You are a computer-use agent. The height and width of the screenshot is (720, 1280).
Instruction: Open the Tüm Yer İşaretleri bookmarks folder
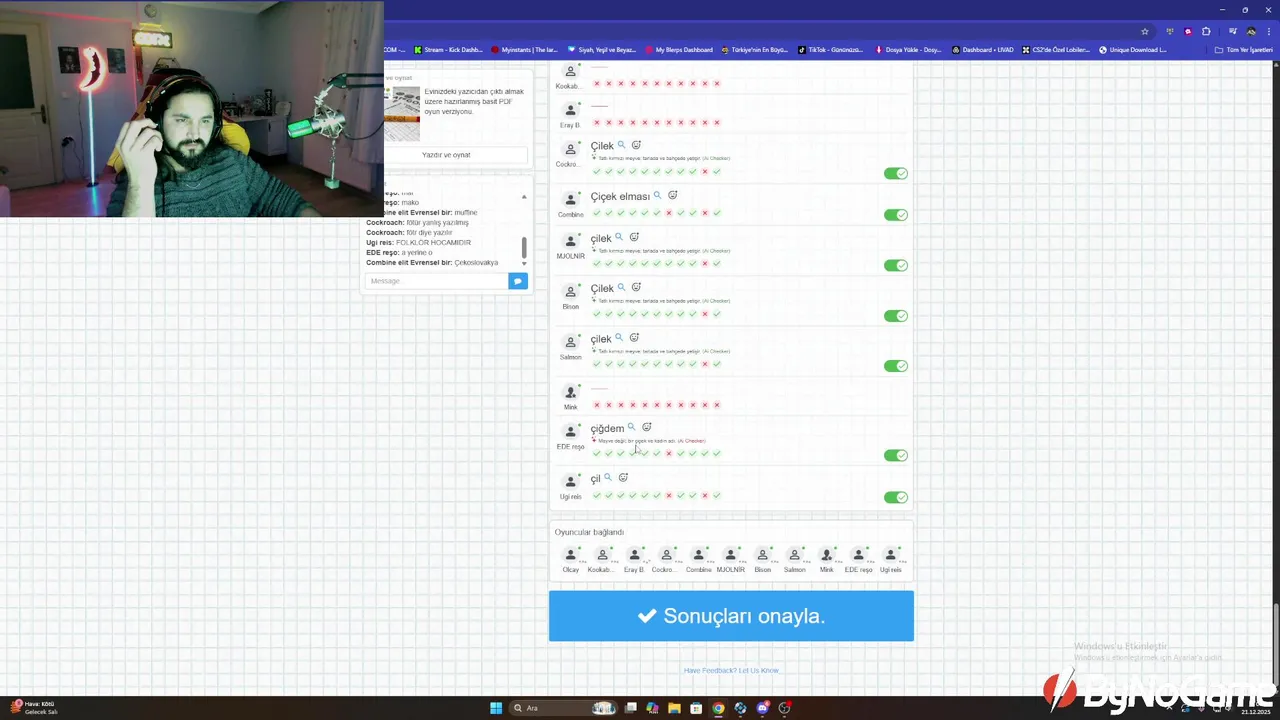coord(1245,49)
